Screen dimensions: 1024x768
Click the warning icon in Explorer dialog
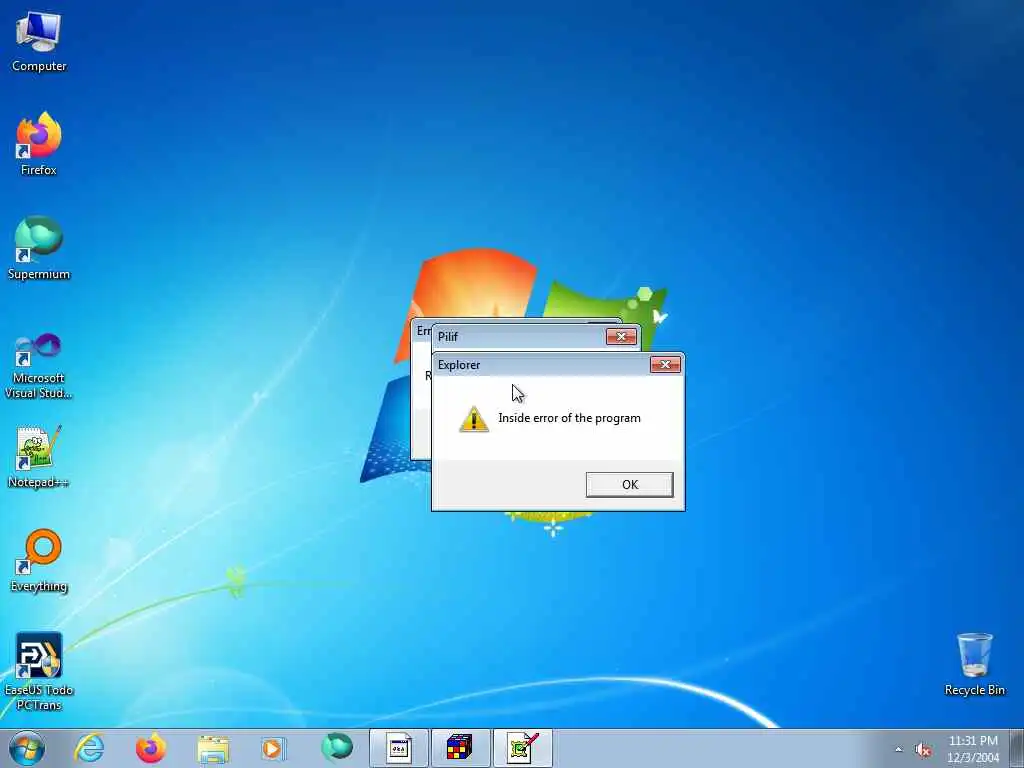coord(474,419)
